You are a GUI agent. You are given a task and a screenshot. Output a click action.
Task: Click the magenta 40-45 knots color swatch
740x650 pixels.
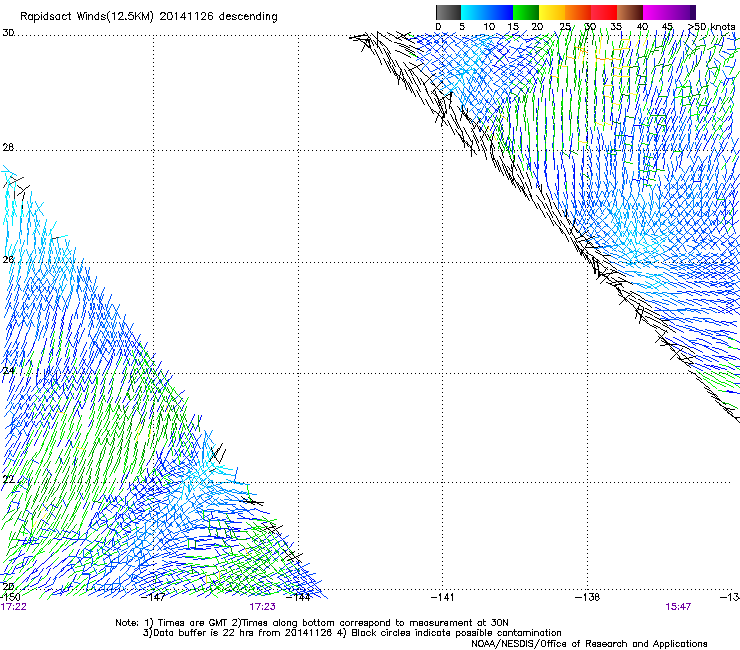[x=656, y=12]
